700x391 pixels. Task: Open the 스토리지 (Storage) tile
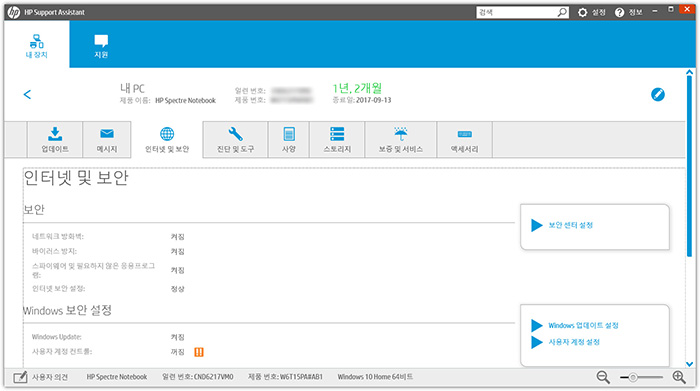point(337,140)
